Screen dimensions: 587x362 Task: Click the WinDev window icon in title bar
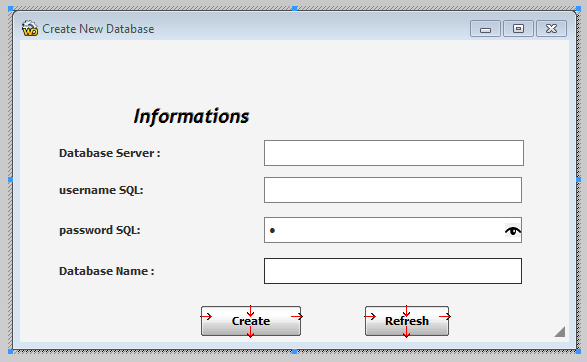(x=30, y=28)
